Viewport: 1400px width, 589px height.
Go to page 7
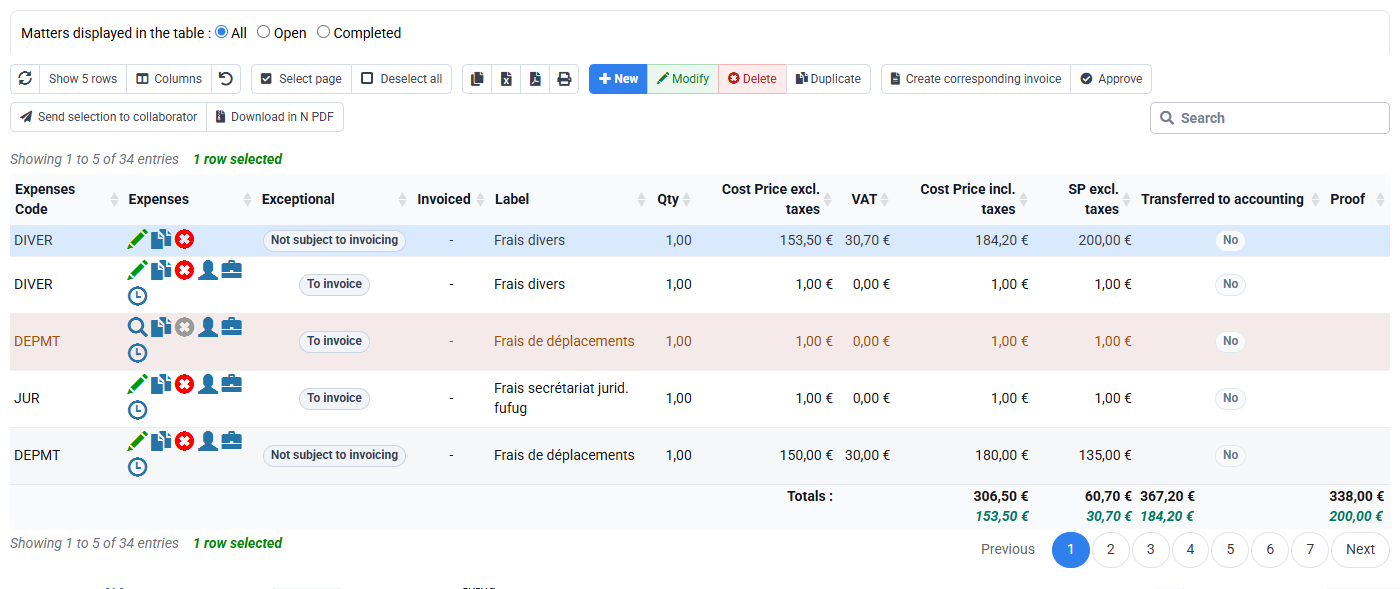[x=1310, y=549]
